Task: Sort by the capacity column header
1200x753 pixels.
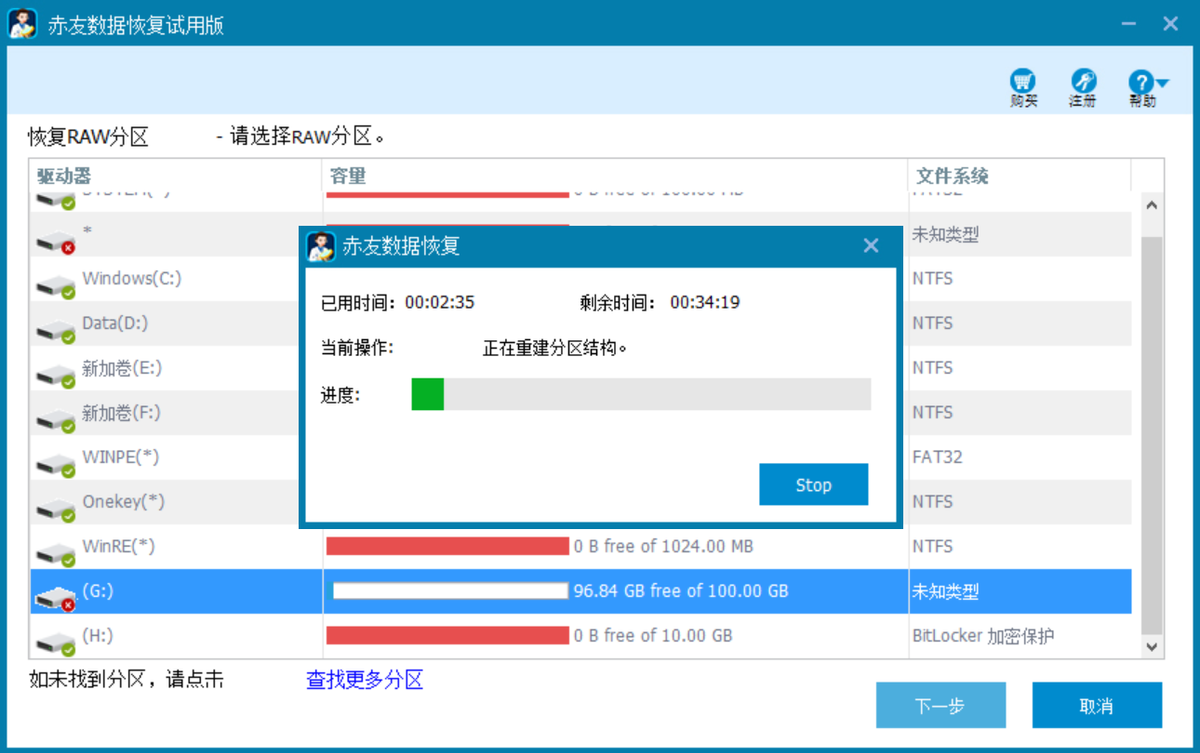Action: coord(348,176)
